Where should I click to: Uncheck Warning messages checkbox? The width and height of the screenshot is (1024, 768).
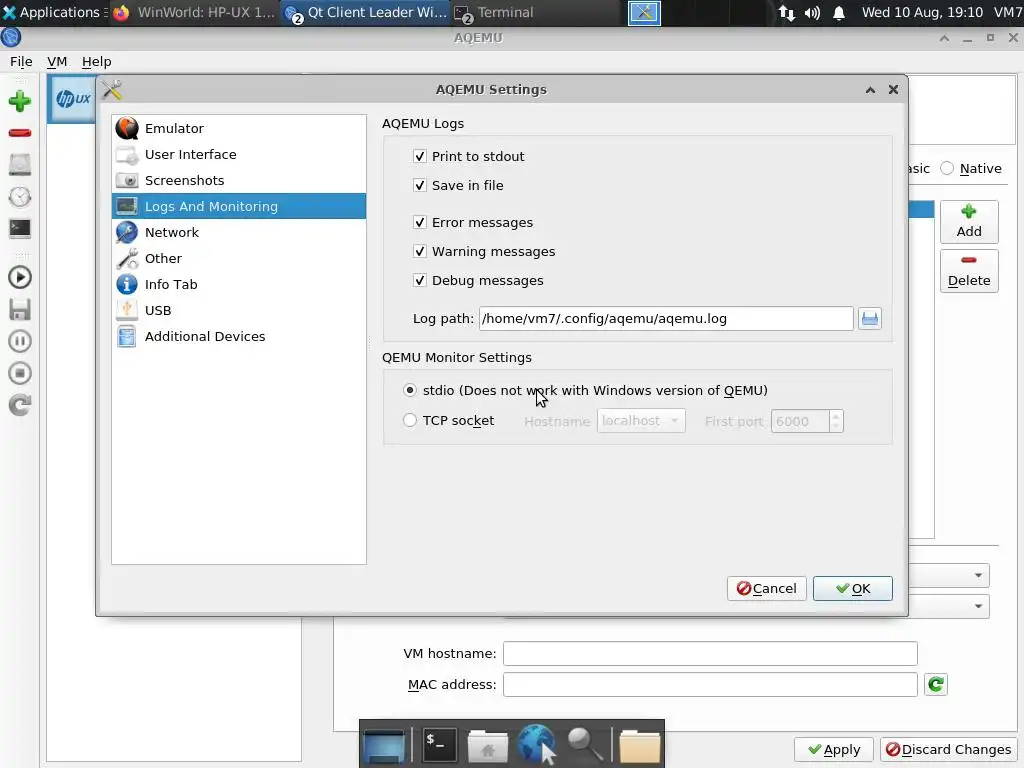pos(420,251)
